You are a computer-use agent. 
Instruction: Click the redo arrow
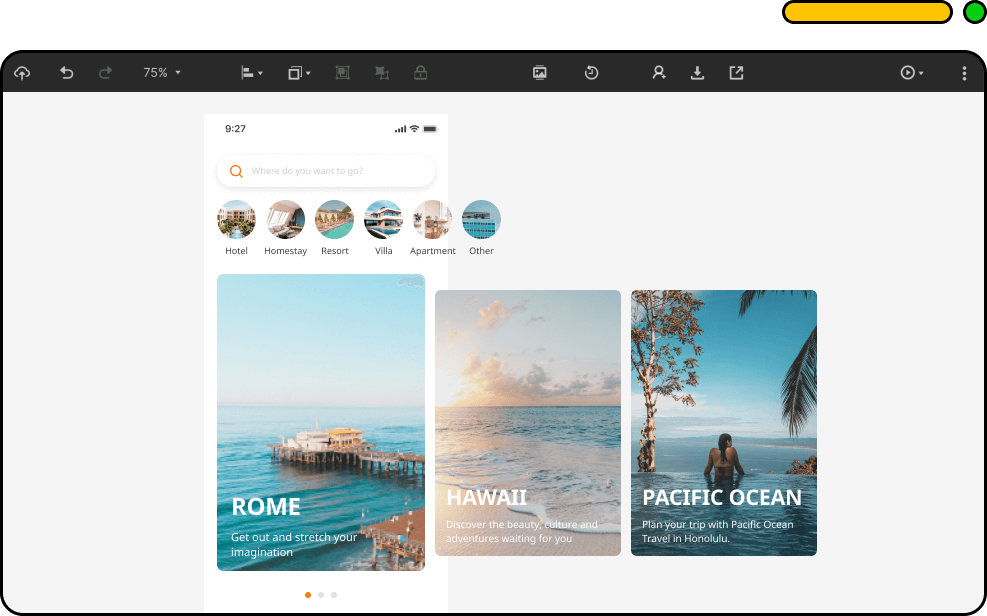[x=105, y=73]
